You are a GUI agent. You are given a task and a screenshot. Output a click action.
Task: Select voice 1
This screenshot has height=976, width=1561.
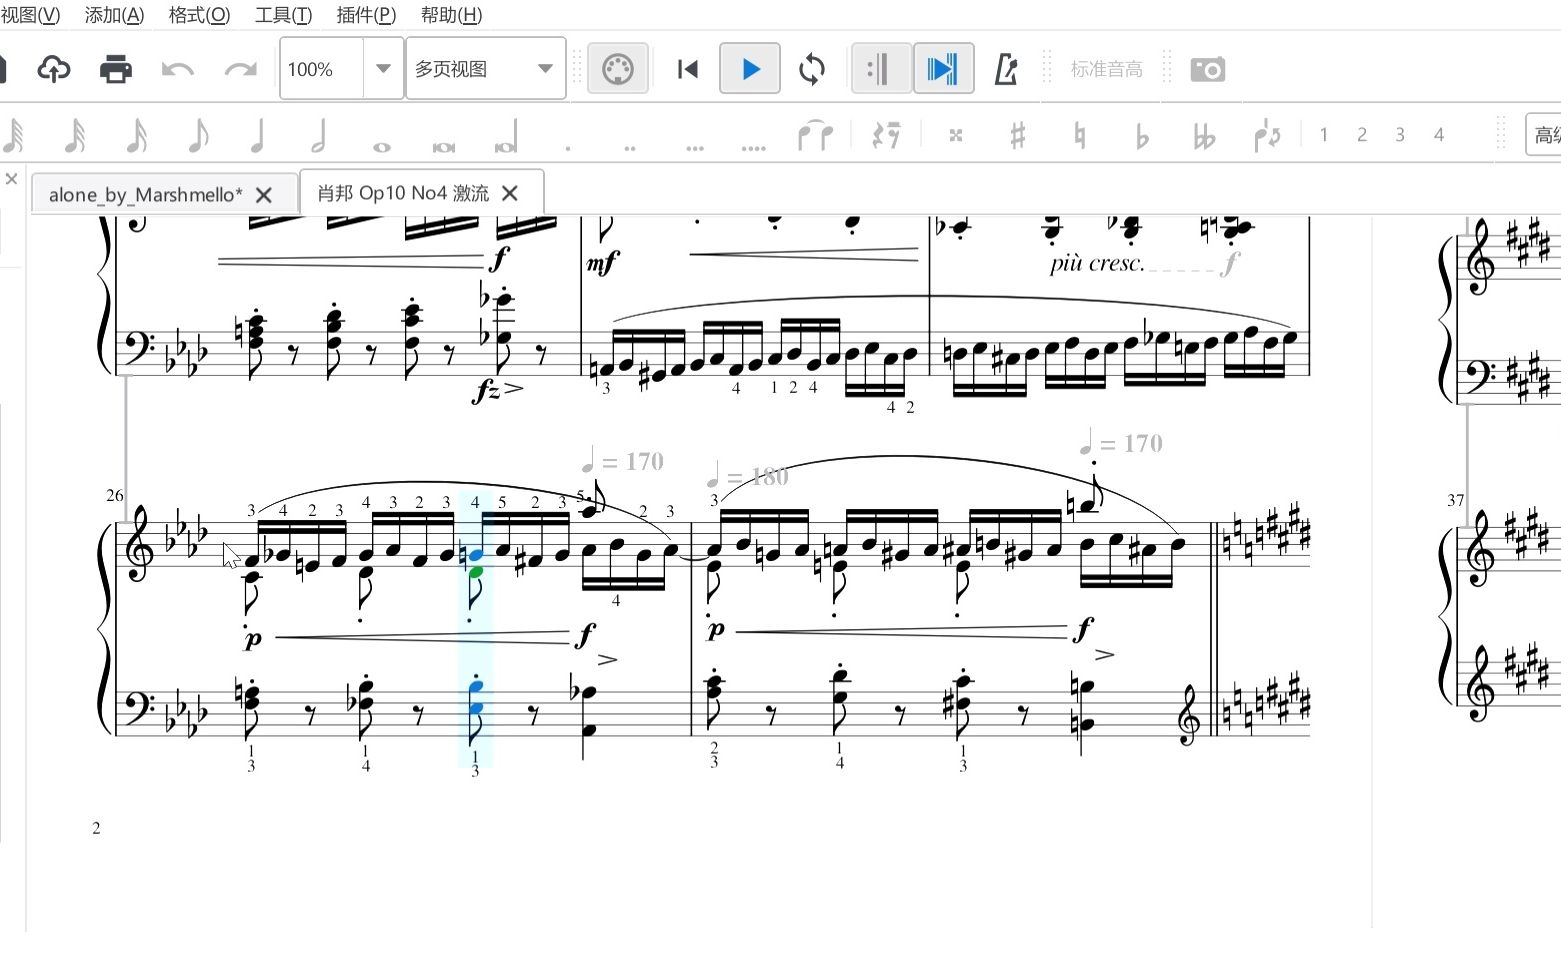(1324, 135)
